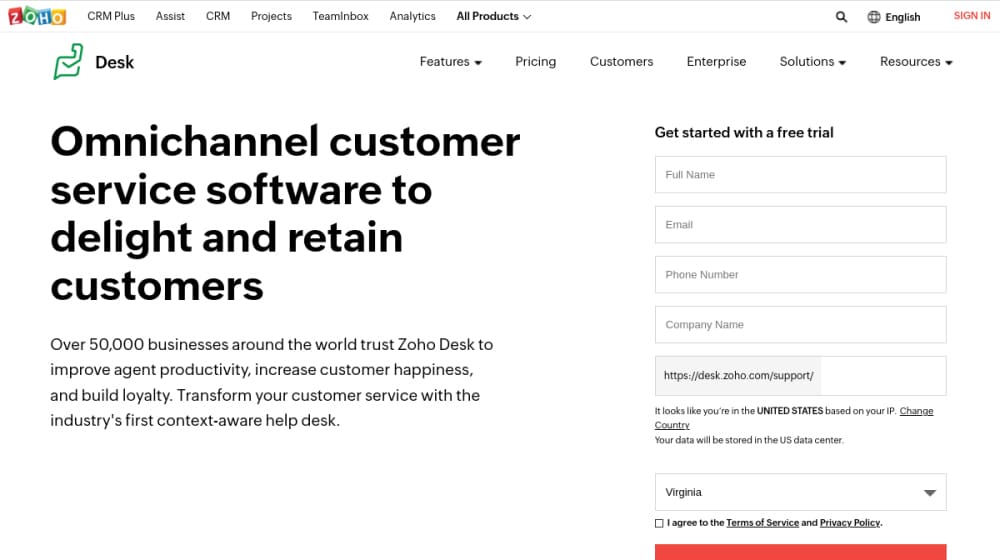Click the SIGN IN link
Screen dimensions: 1000x560
(972, 16)
